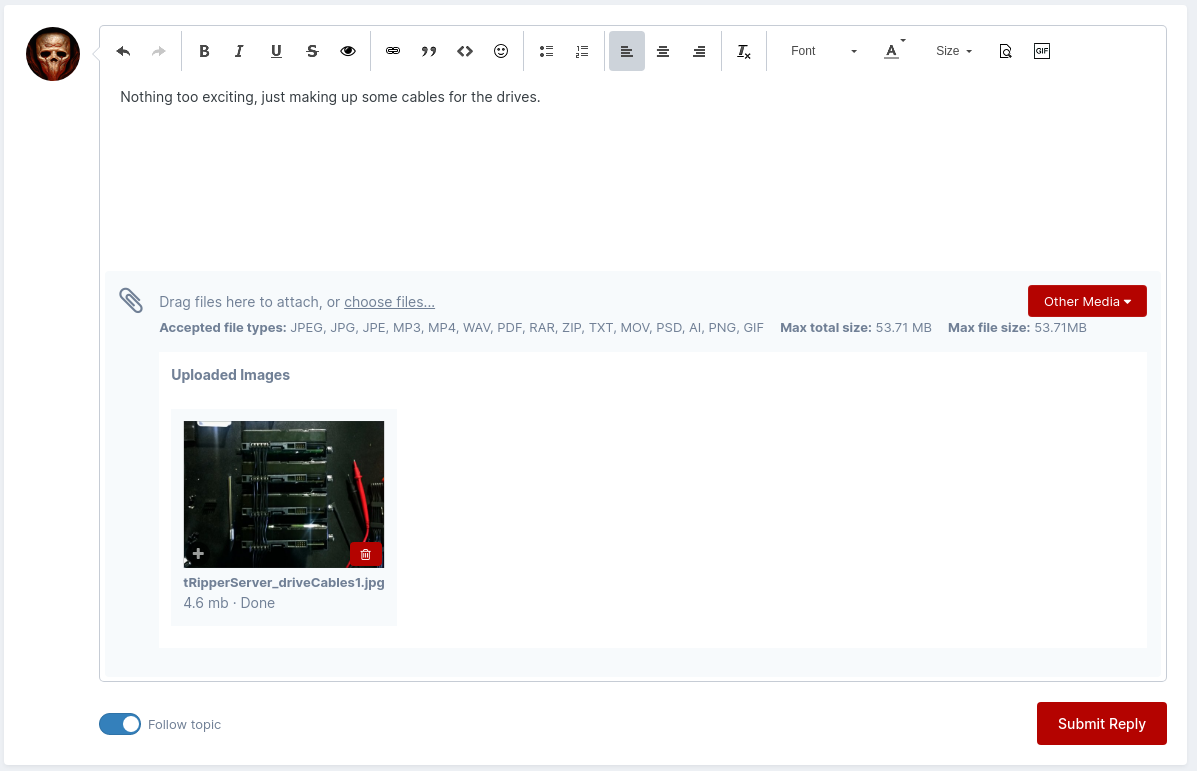Expand the Size dropdown

click(x=953, y=51)
